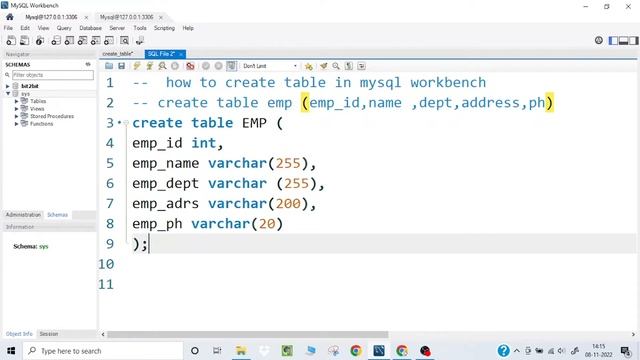
Task: Open the Database menu
Action: pyautogui.click(x=90, y=28)
